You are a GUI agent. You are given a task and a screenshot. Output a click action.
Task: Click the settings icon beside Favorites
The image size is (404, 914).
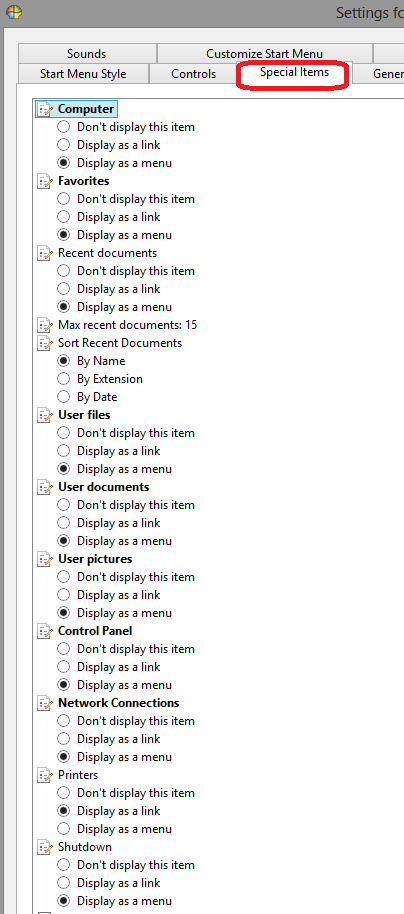[45, 181]
